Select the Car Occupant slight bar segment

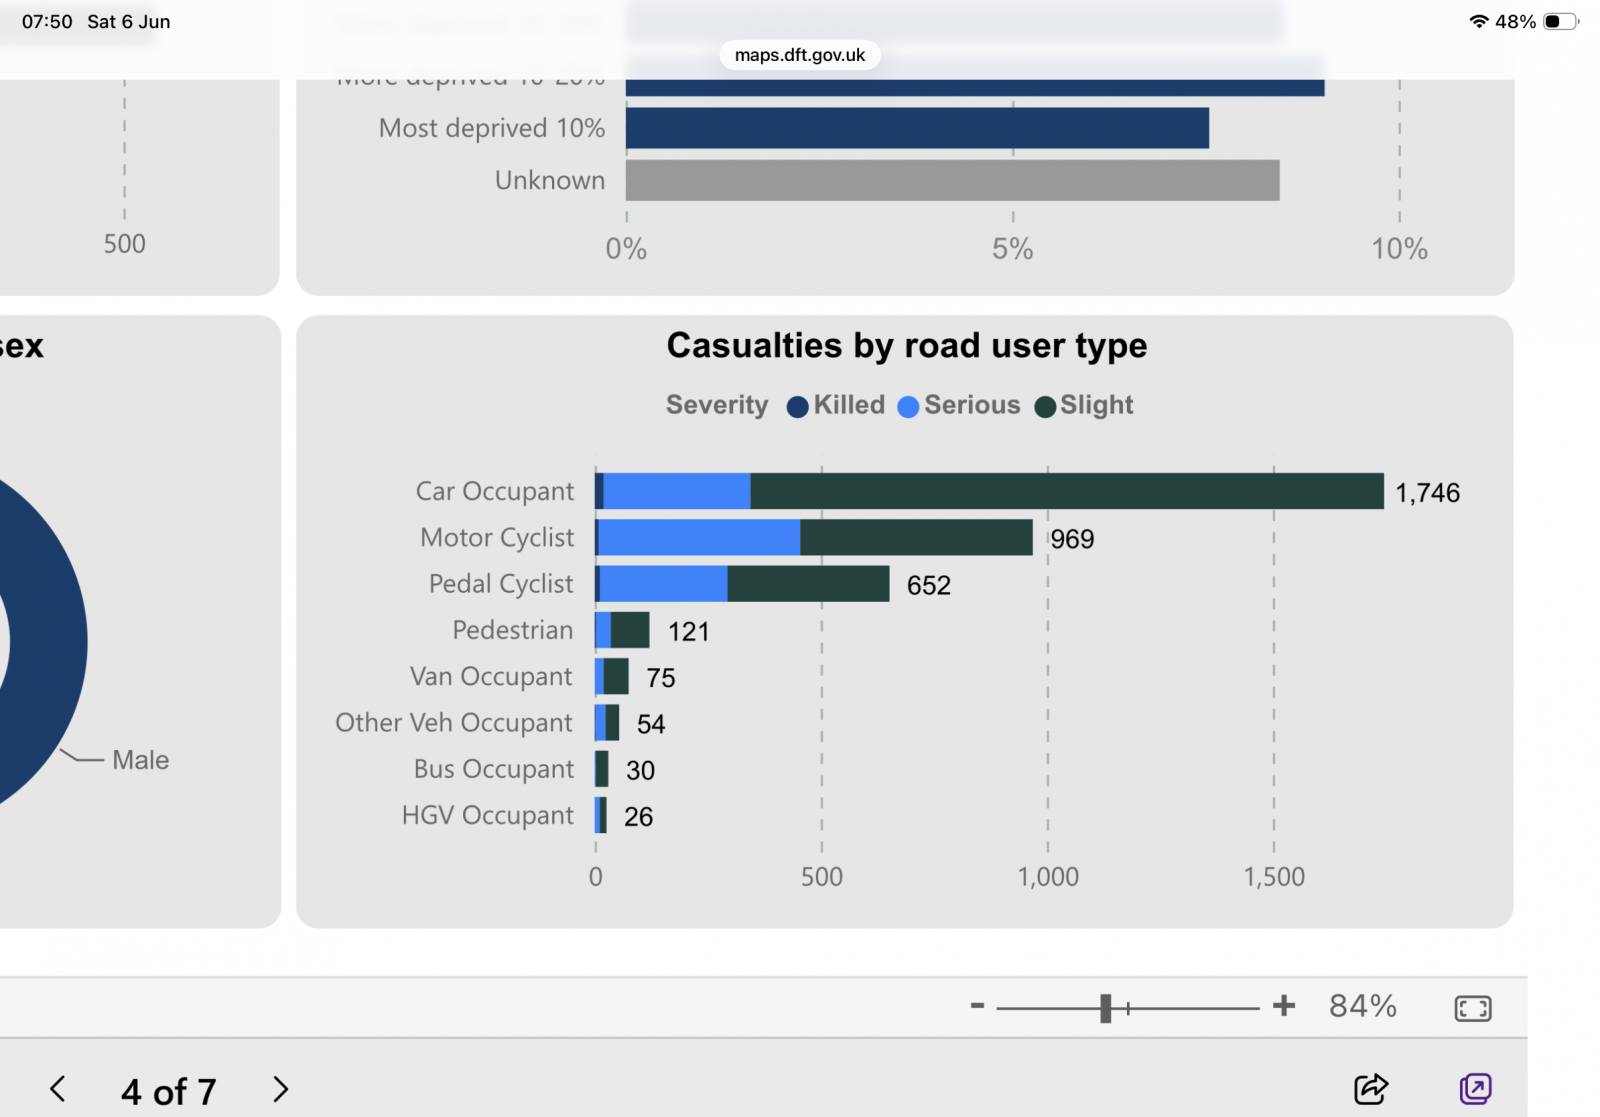(1067, 491)
